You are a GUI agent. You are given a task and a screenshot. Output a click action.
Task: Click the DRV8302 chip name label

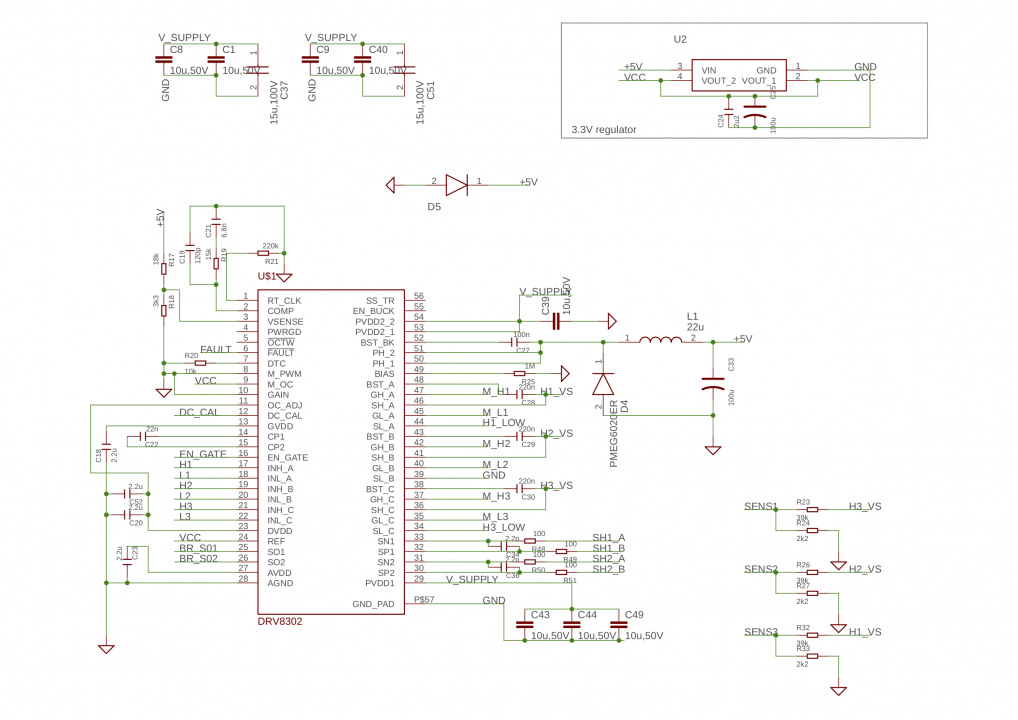coord(280,621)
